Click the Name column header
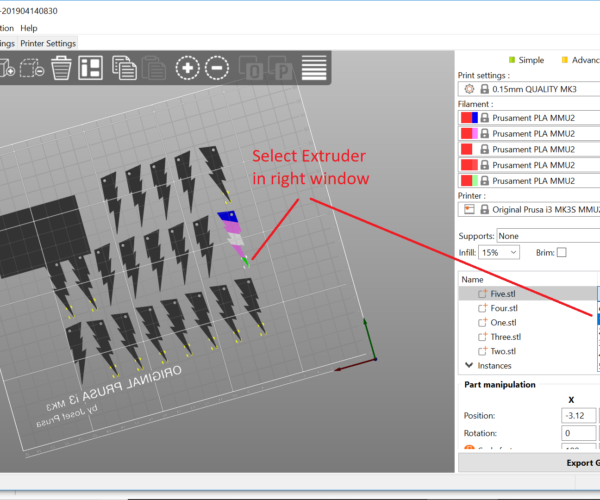 (528, 279)
